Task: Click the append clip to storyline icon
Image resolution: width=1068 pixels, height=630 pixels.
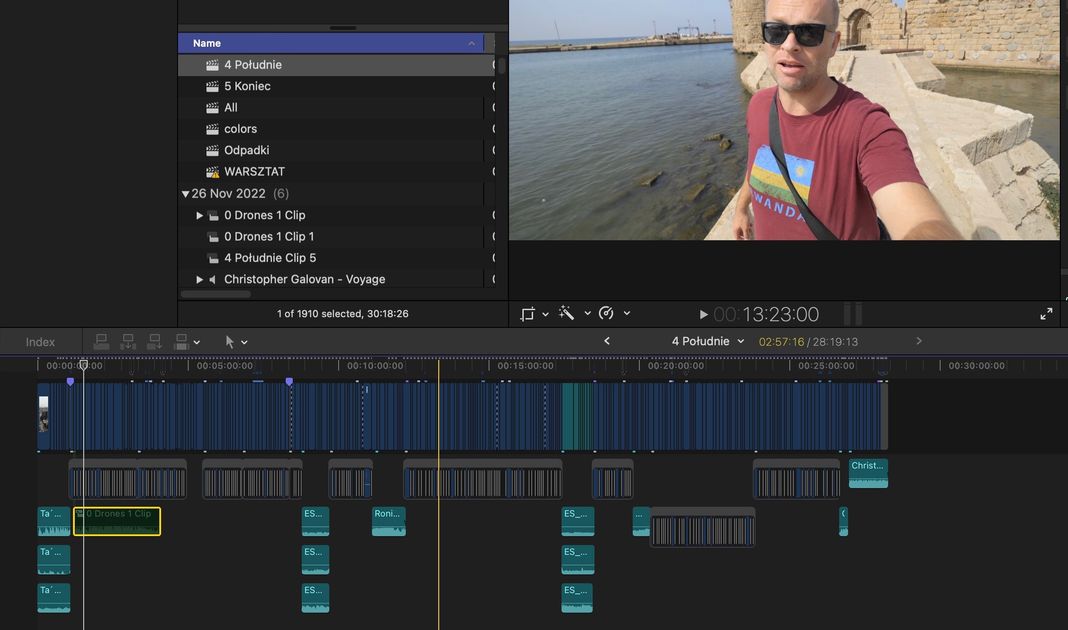Action: click(154, 342)
